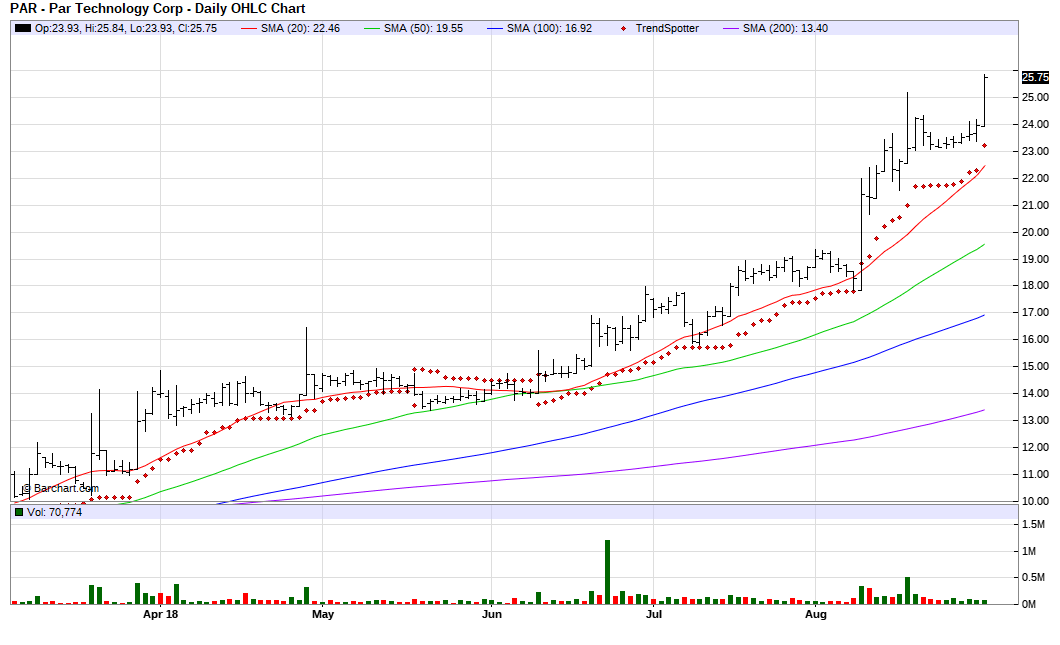1060x645 pixels.
Task: Click the 16.00 price axis label
Action: [x=1035, y=339]
